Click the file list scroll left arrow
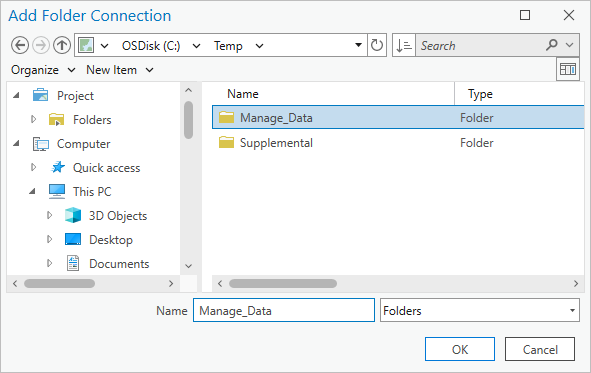The height and width of the screenshot is (373, 591). [220, 283]
